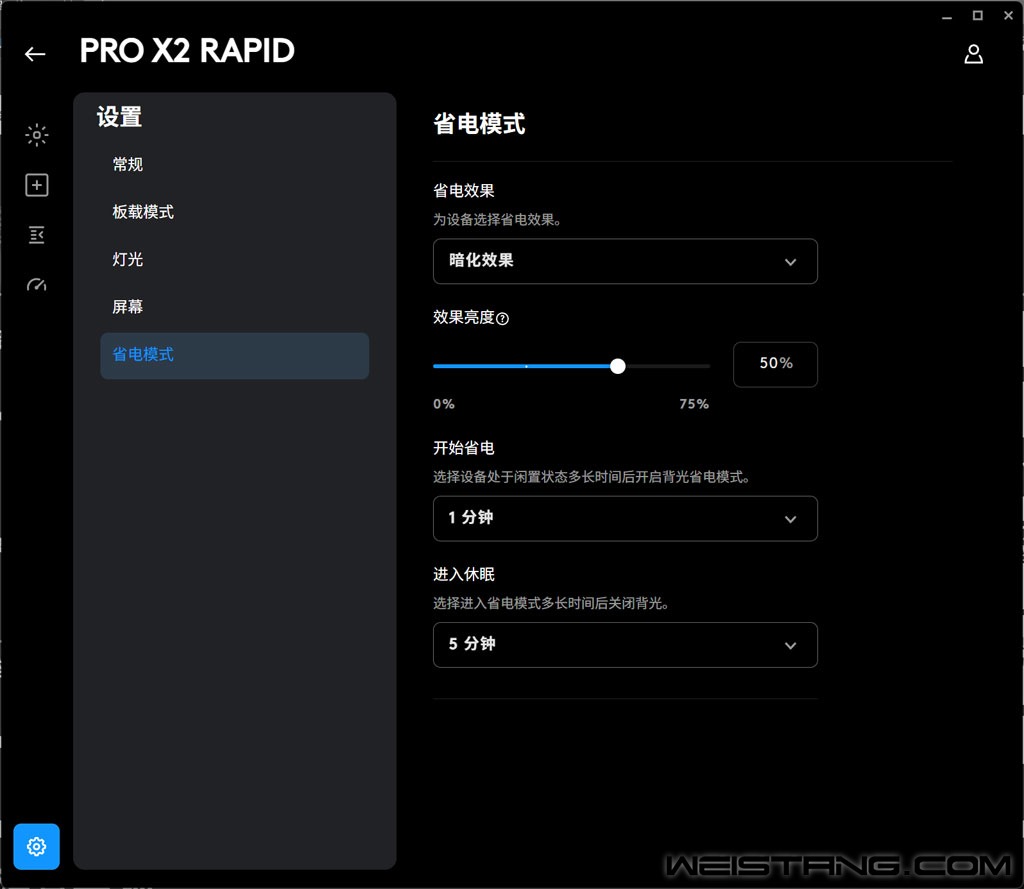Expand the 暗化效果 dropdown
The width and height of the screenshot is (1024, 889).
[625, 261]
